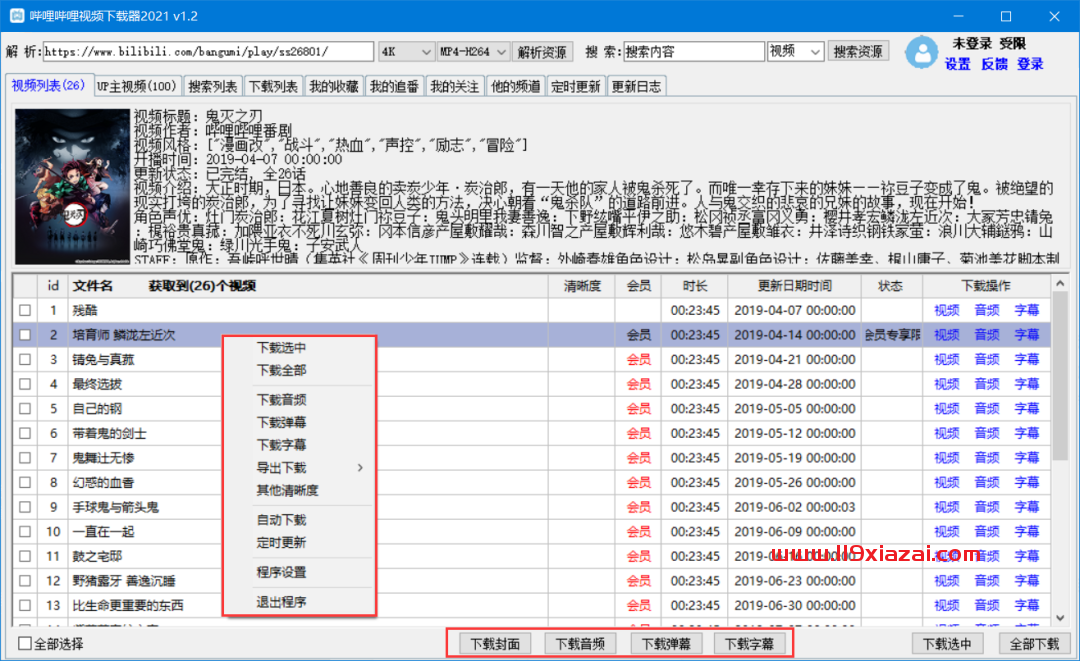Check the box for row 1 残酷
The image size is (1080, 661).
pyautogui.click(x=25, y=311)
